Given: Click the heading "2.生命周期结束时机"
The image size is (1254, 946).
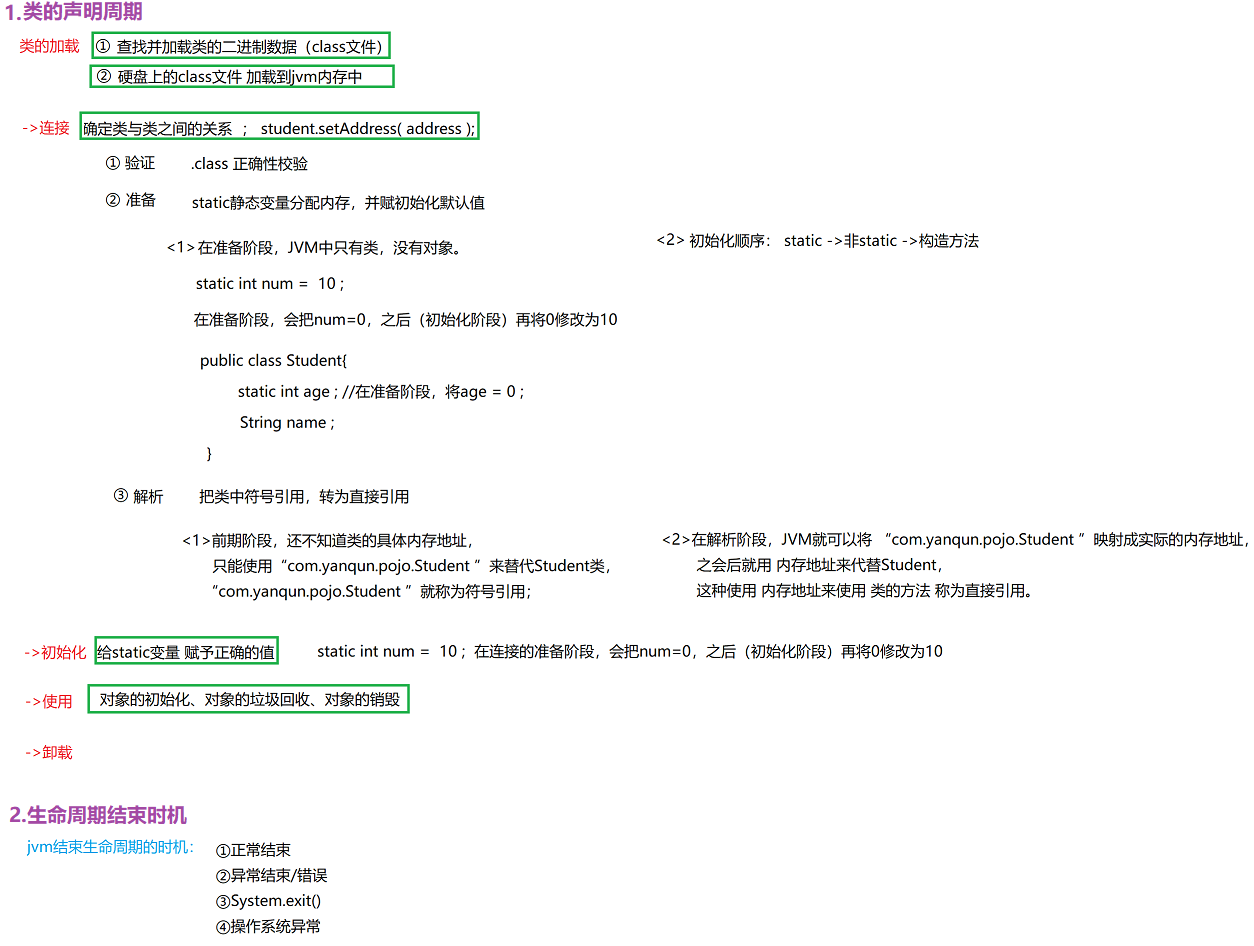Looking at the screenshot, I should coord(98,815).
